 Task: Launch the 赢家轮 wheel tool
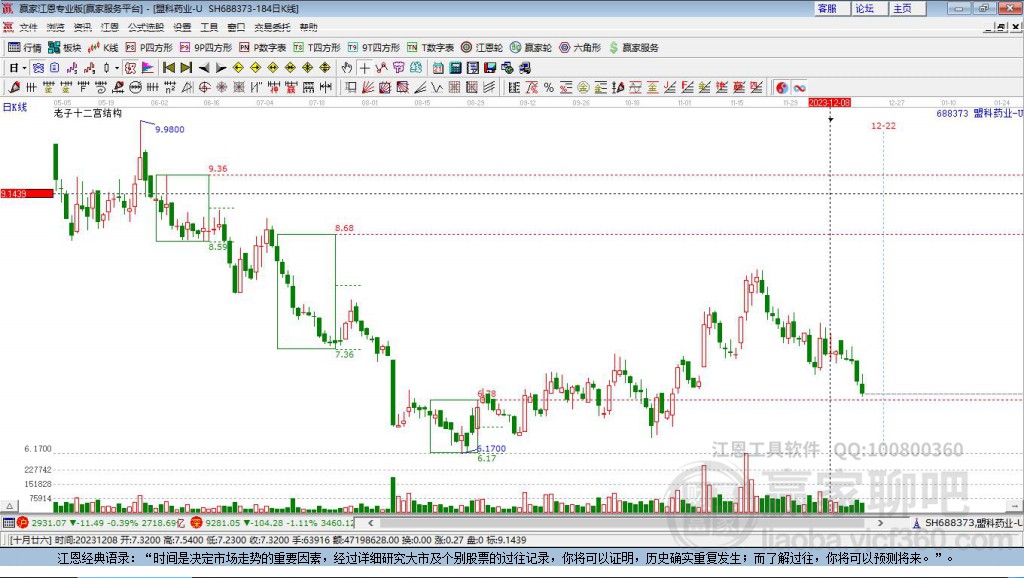pos(531,48)
